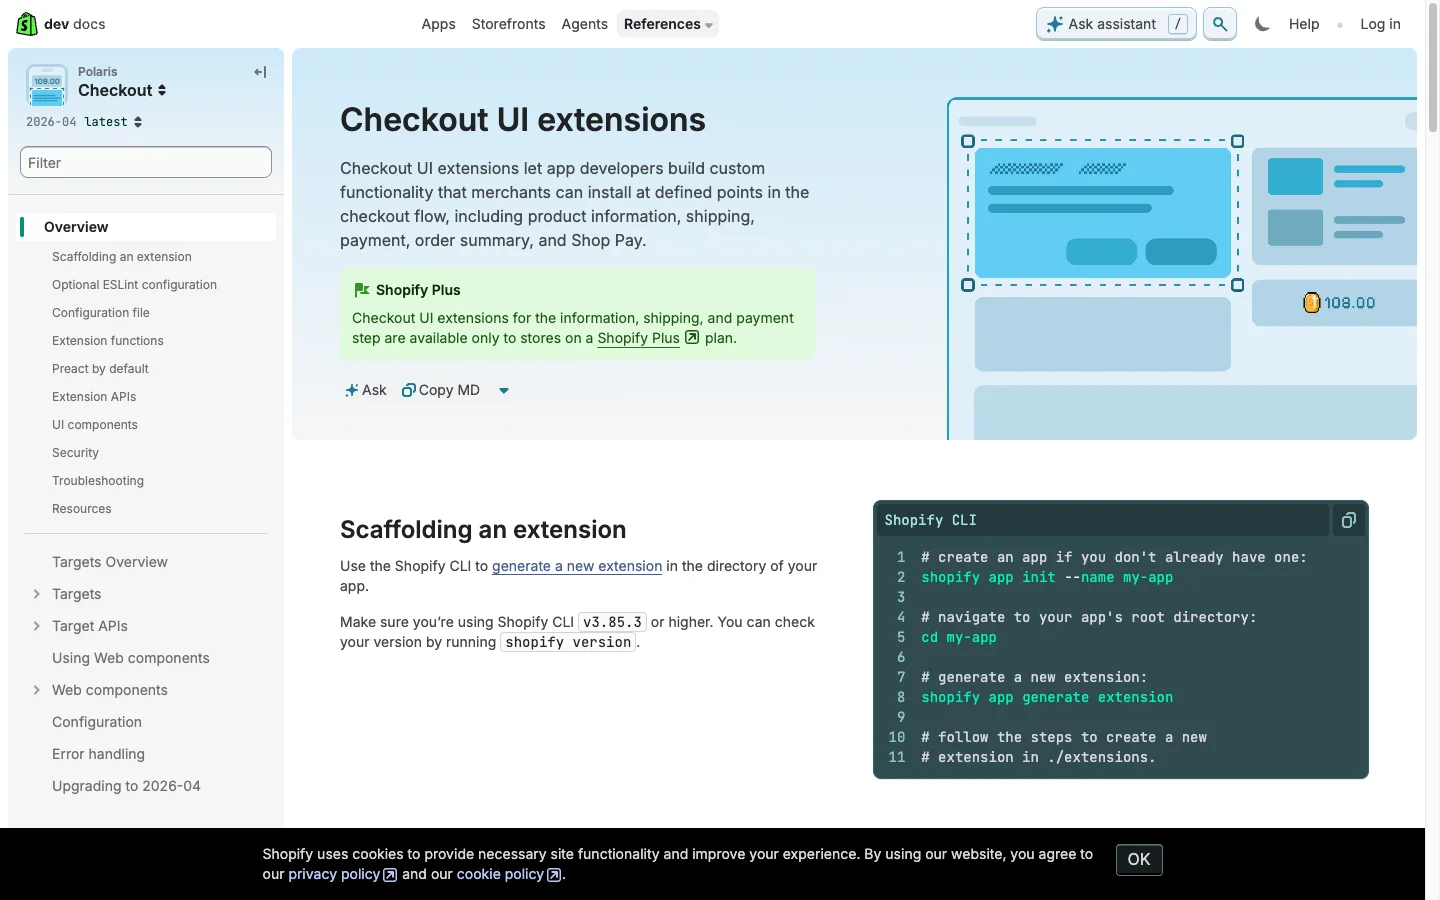1440x900 pixels.
Task: Open the Shopify Plus link
Action: point(647,338)
